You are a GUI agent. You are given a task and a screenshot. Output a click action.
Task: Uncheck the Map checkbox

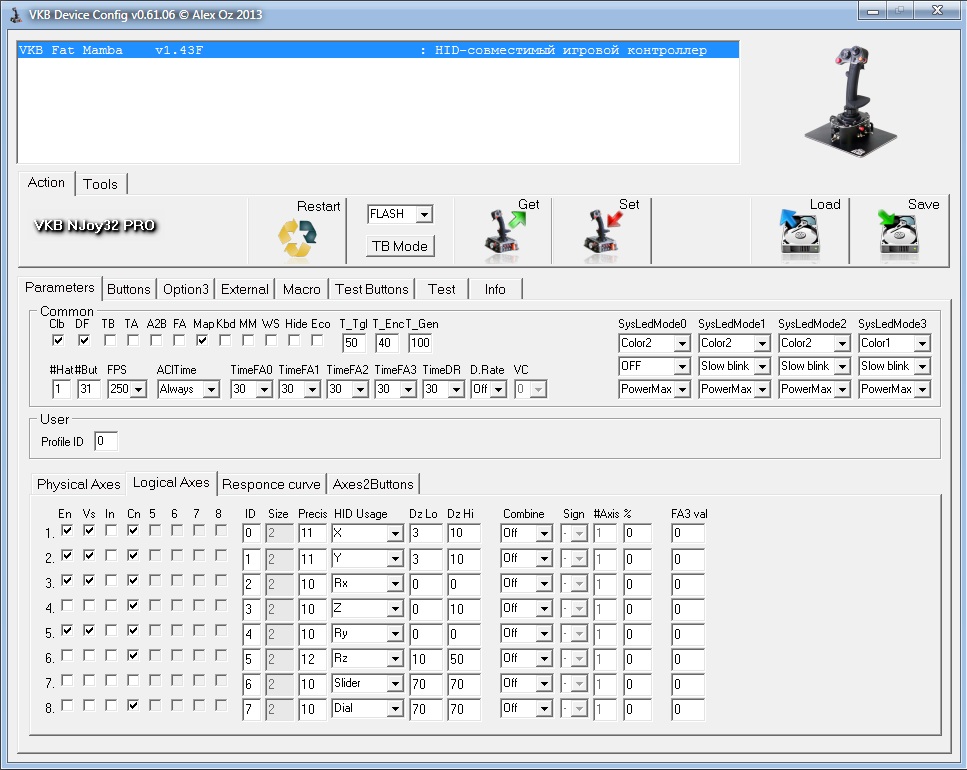click(x=202, y=340)
